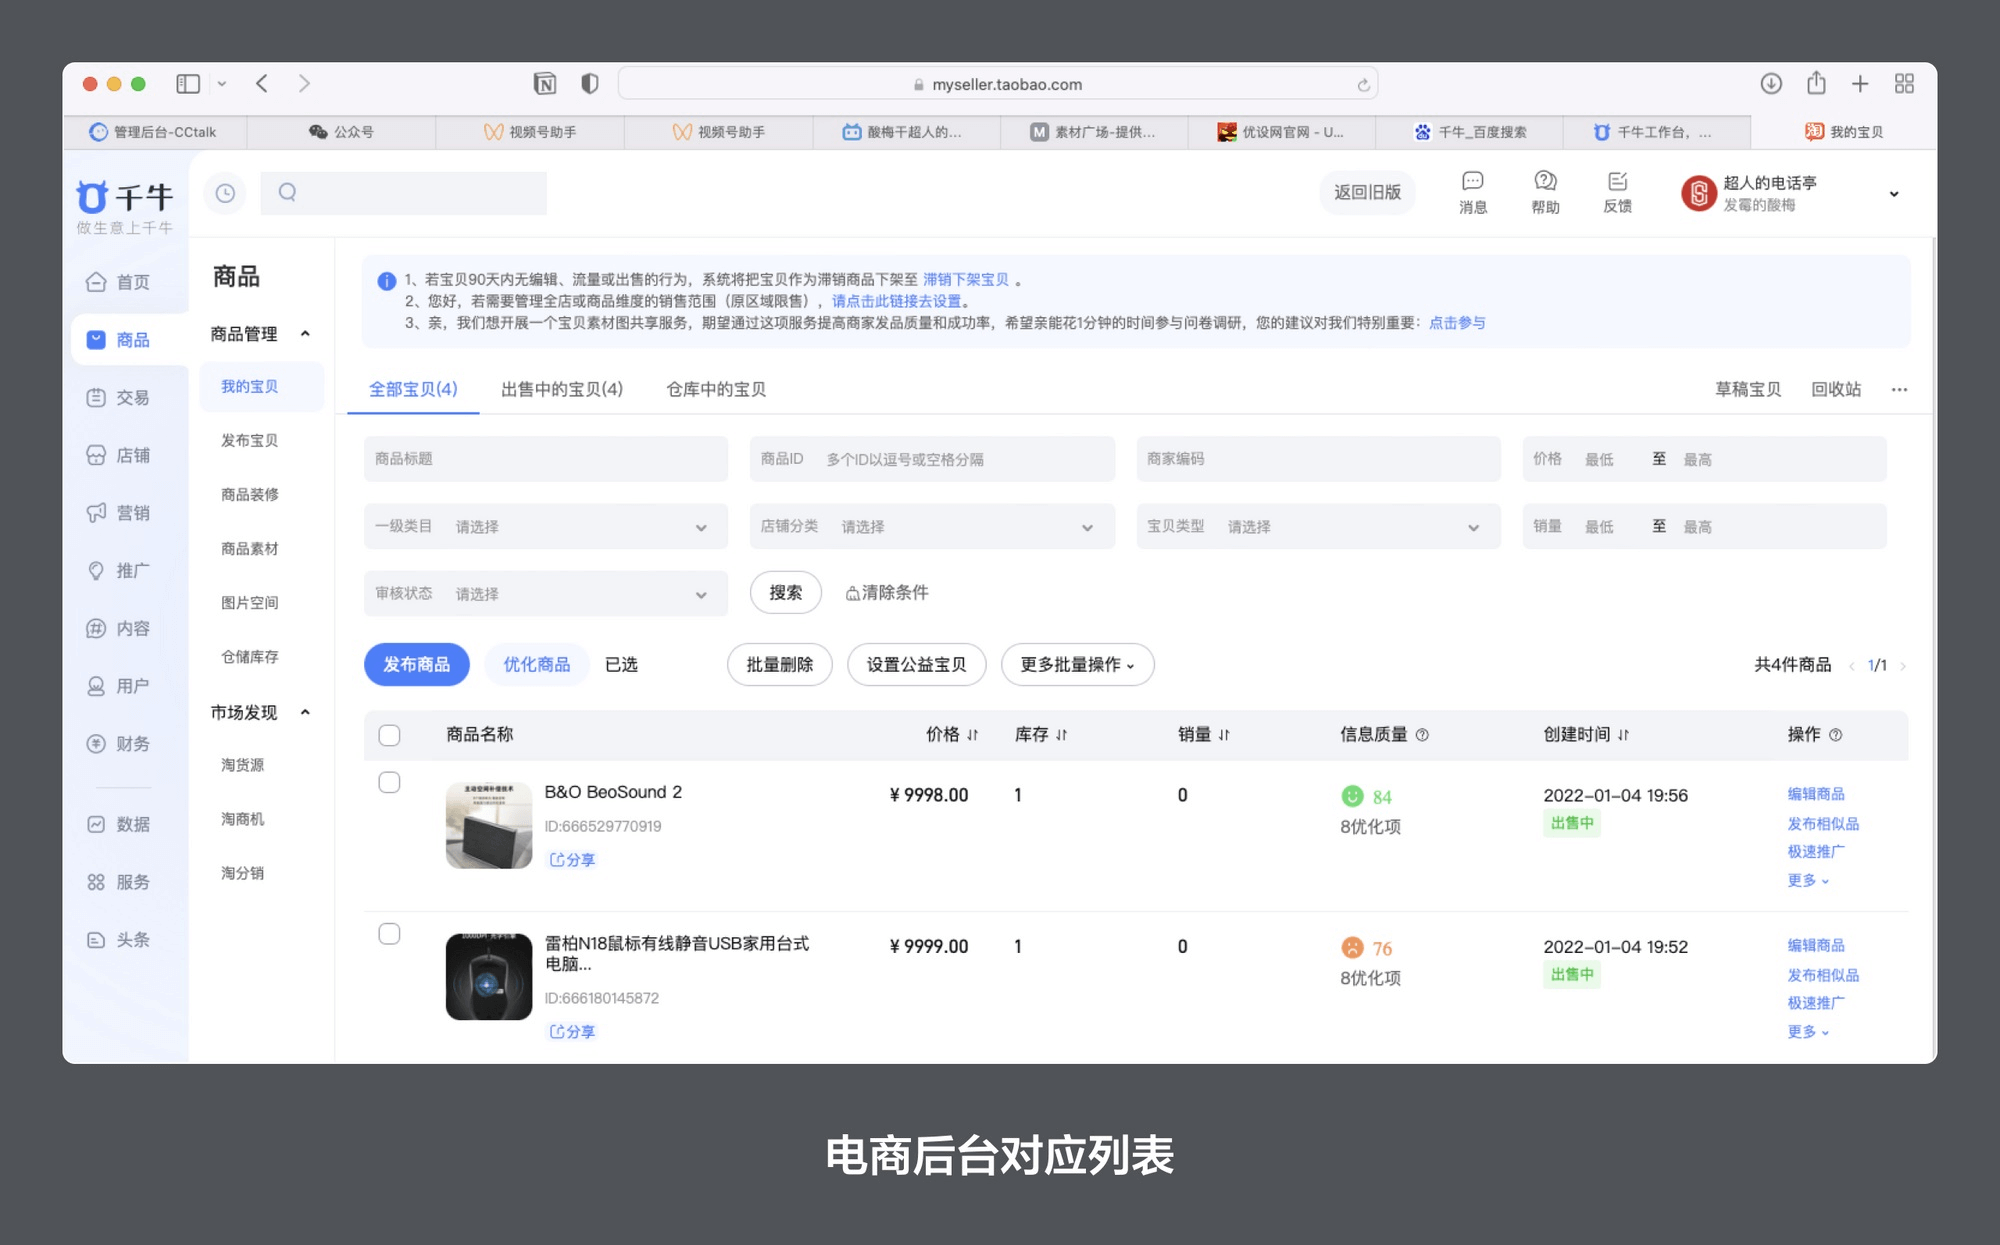Click the privacy shield icon
The height and width of the screenshot is (1245, 2000).
[590, 84]
